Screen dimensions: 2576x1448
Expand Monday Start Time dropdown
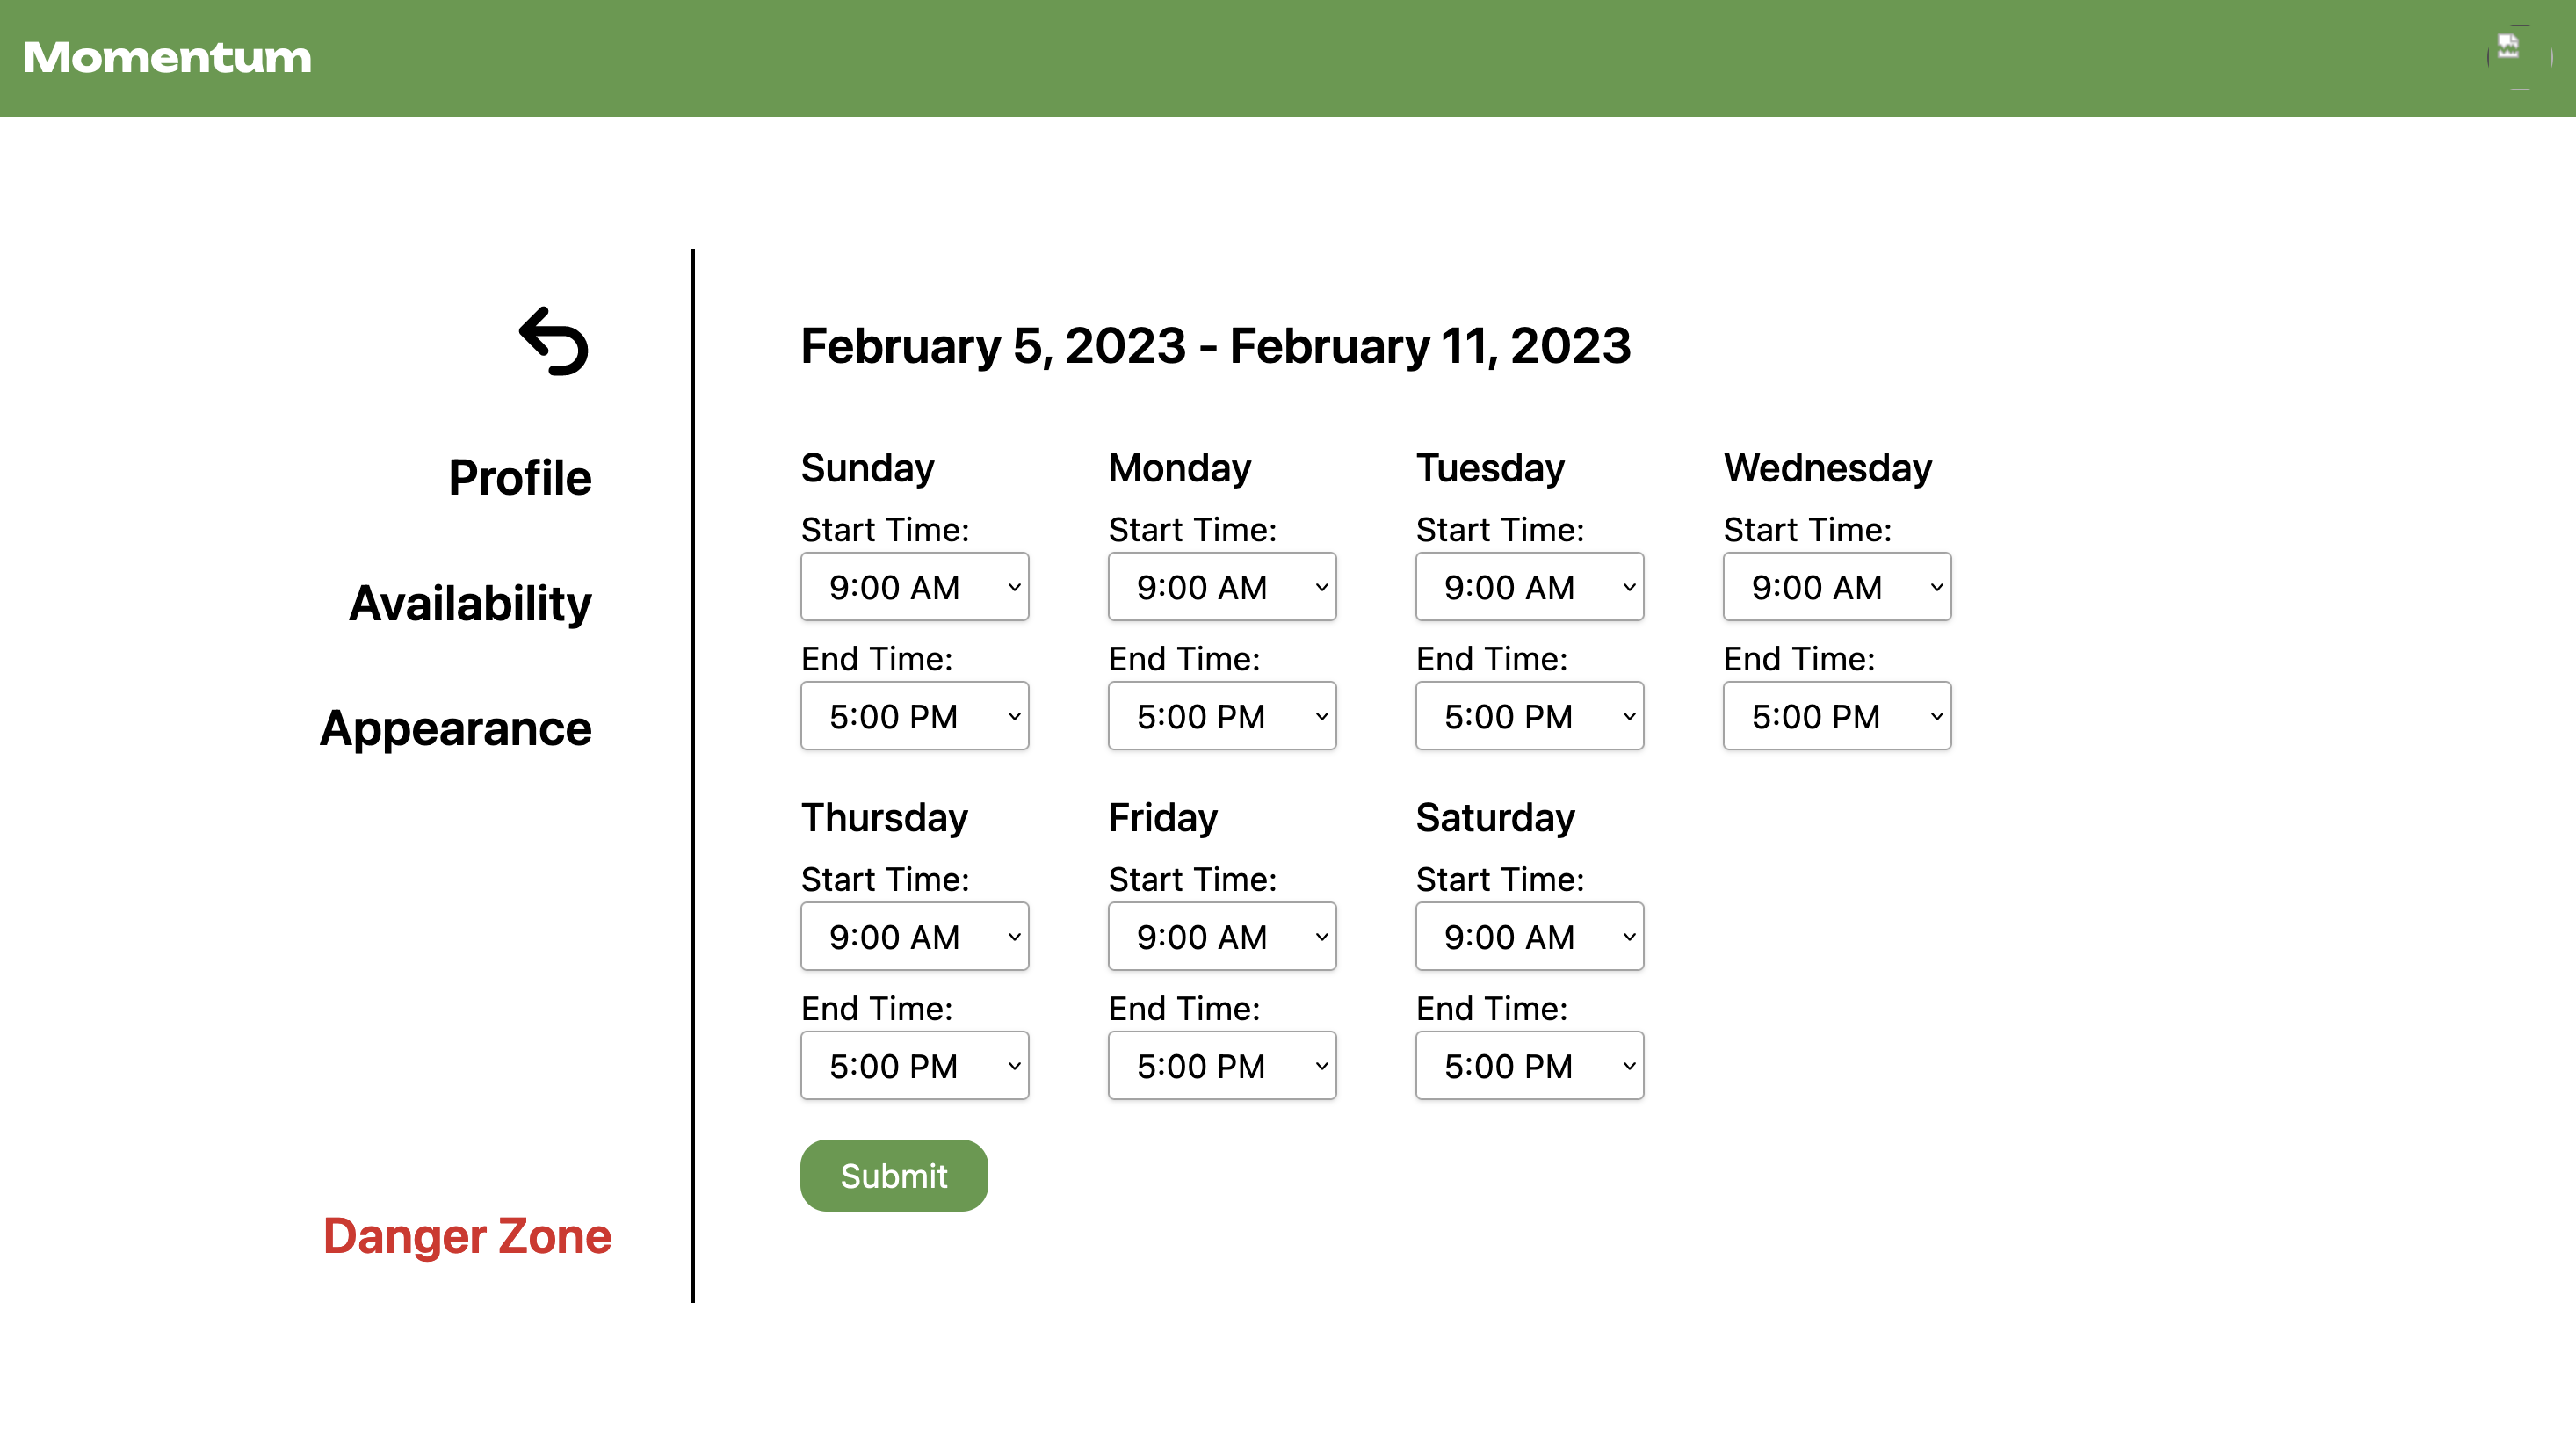1222,587
